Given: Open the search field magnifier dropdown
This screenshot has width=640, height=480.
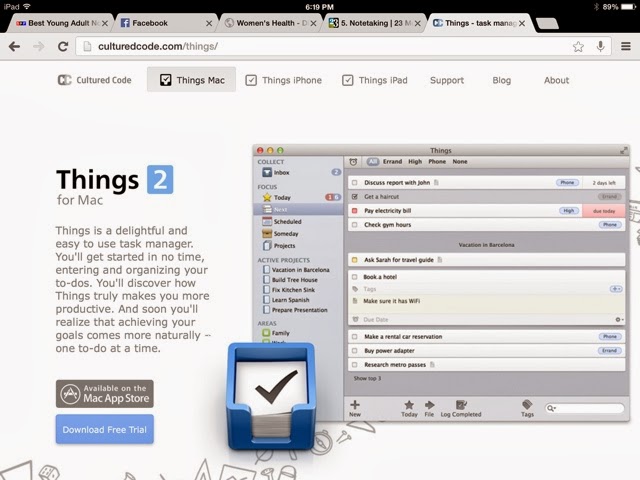Looking at the screenshot, I should click(551, 408).
